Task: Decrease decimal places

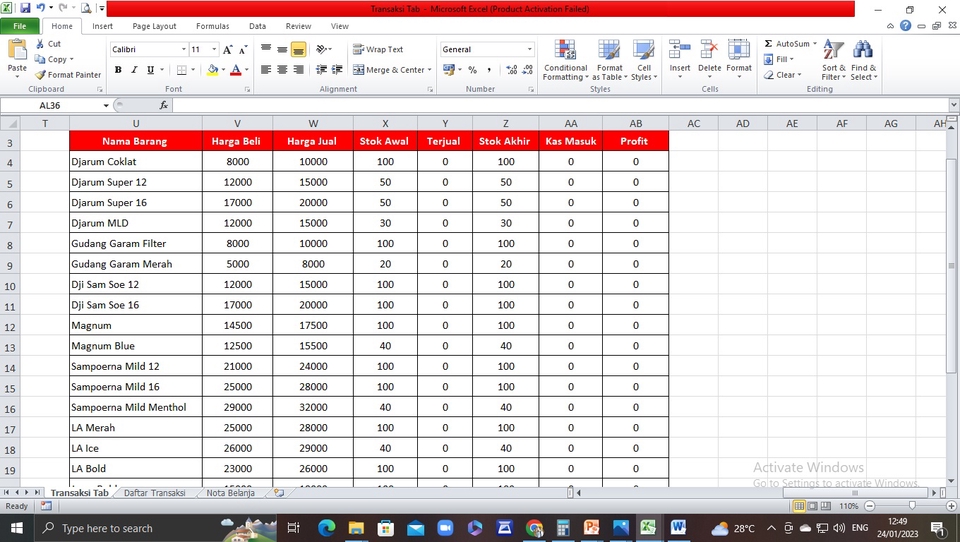Action: (x=528, y=70)
